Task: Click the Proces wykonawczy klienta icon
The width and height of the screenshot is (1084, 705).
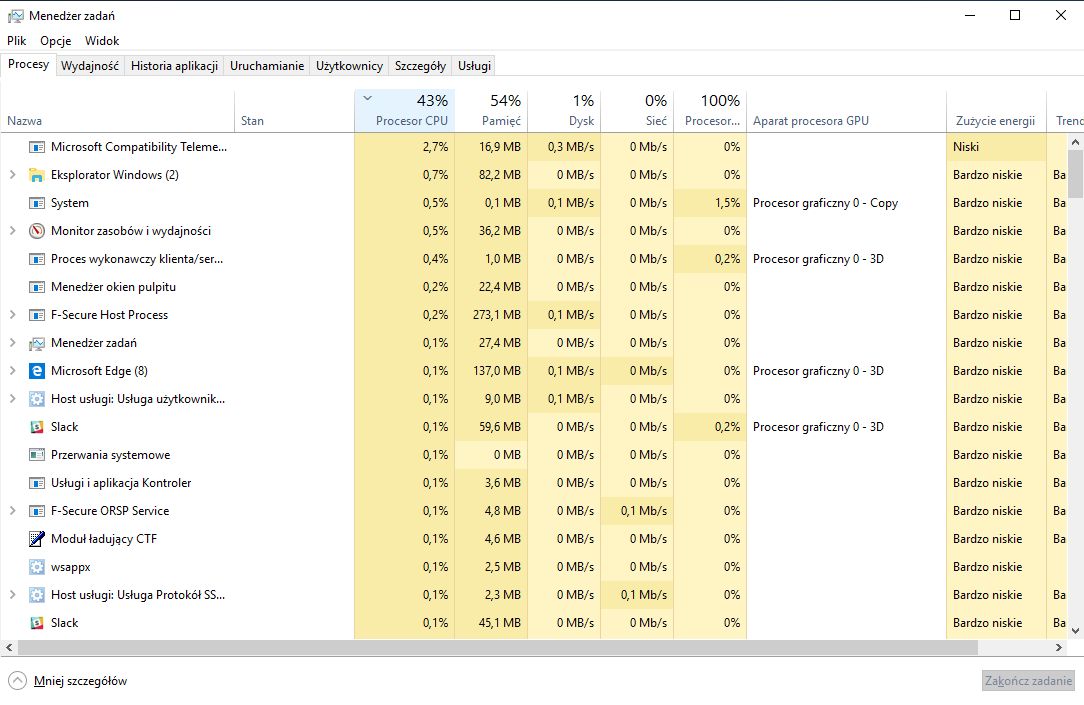Action: click(37, 259)
